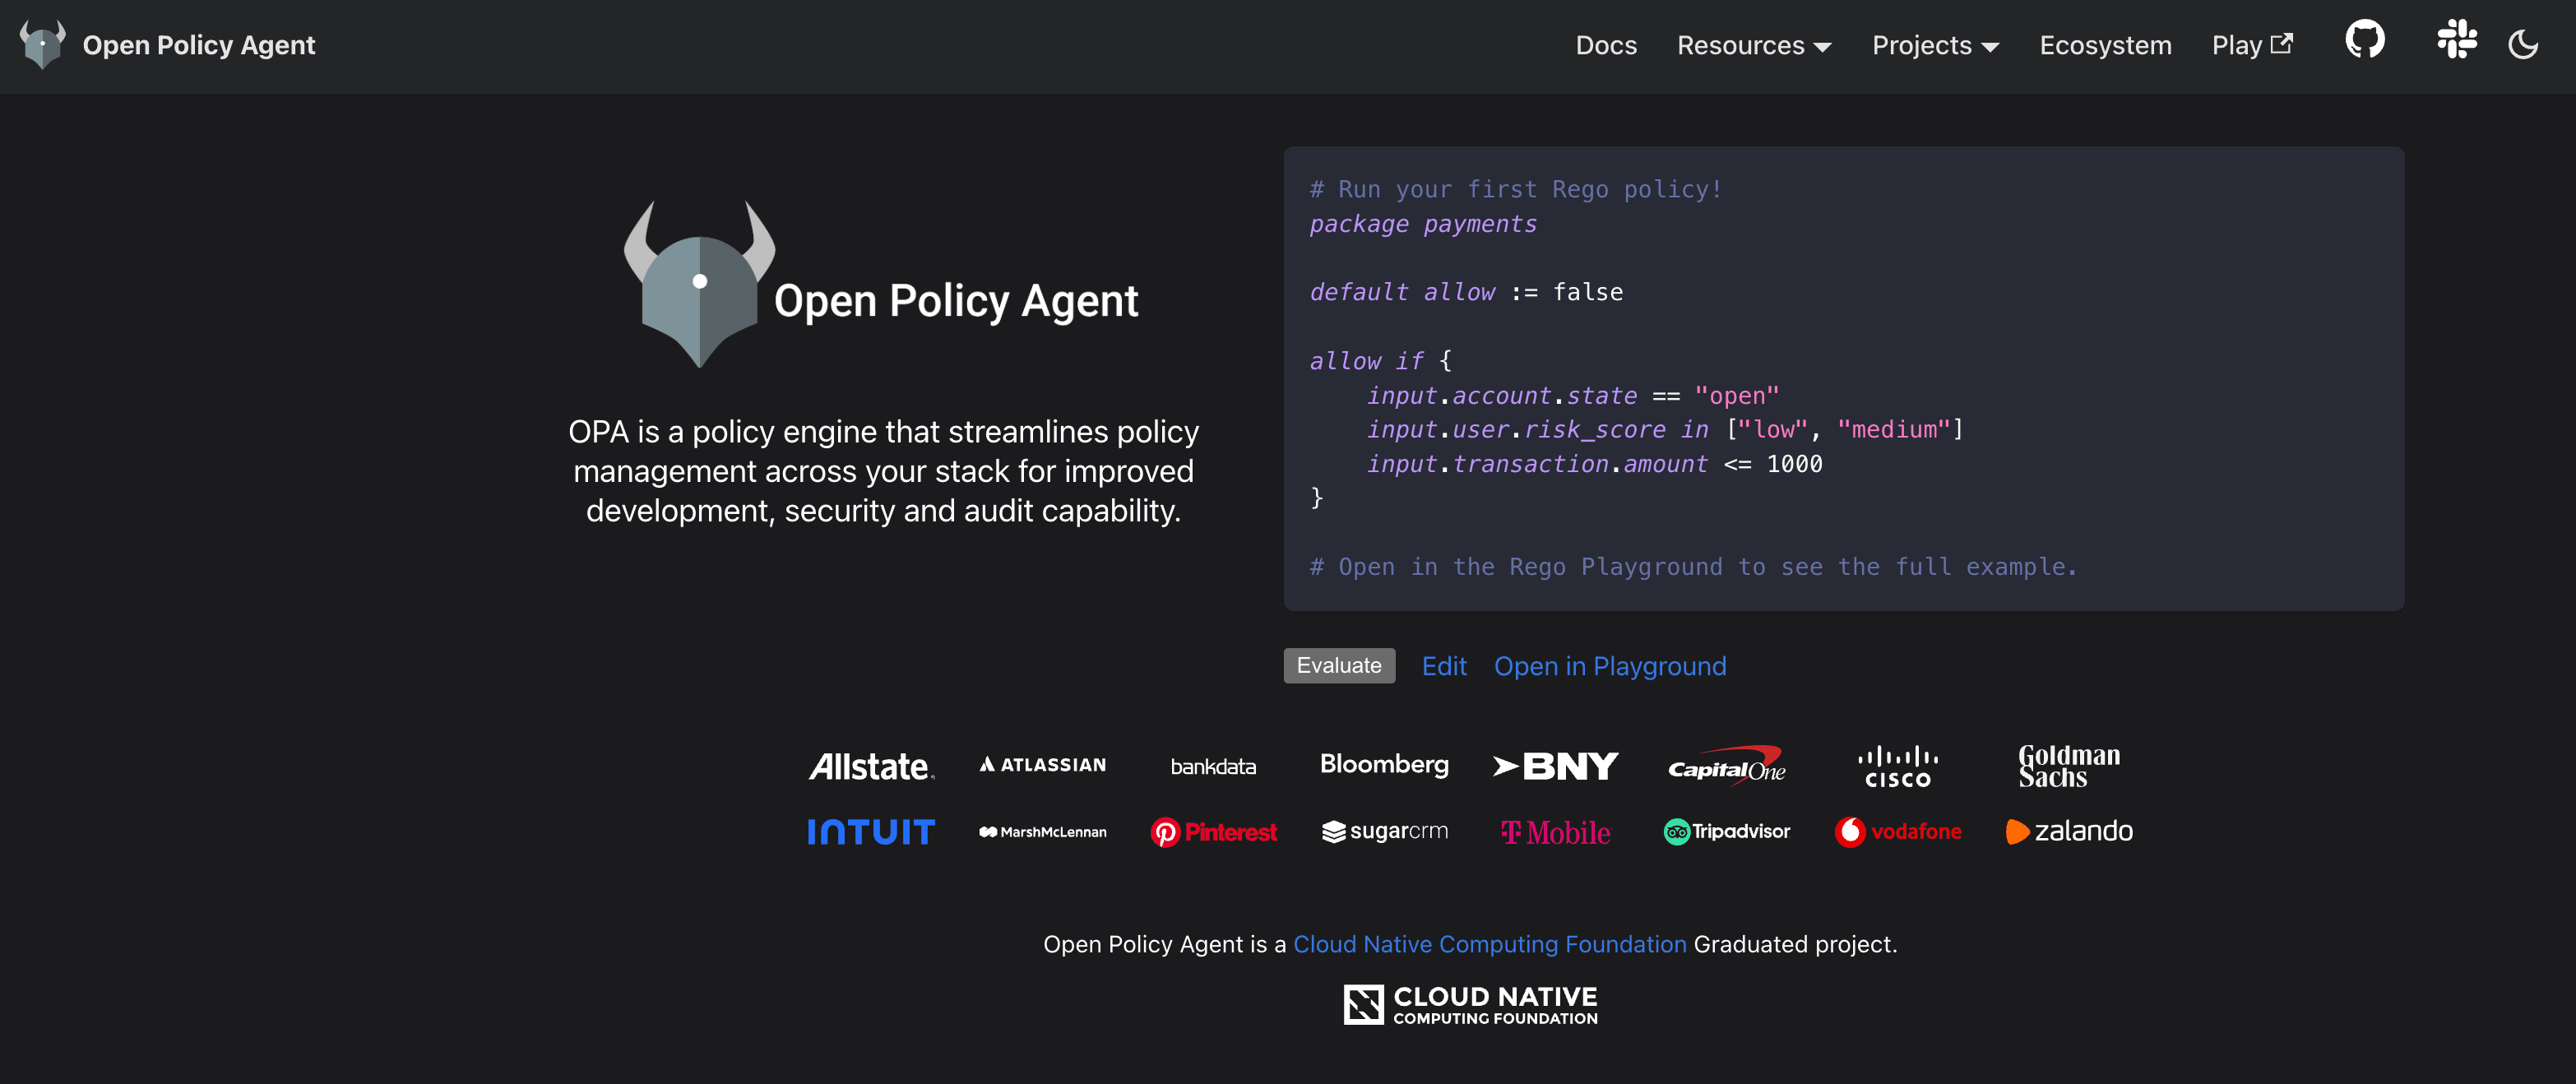2576x1084 pixels.
Task: Click Open in Playground link
Action: coord(1609,666)
